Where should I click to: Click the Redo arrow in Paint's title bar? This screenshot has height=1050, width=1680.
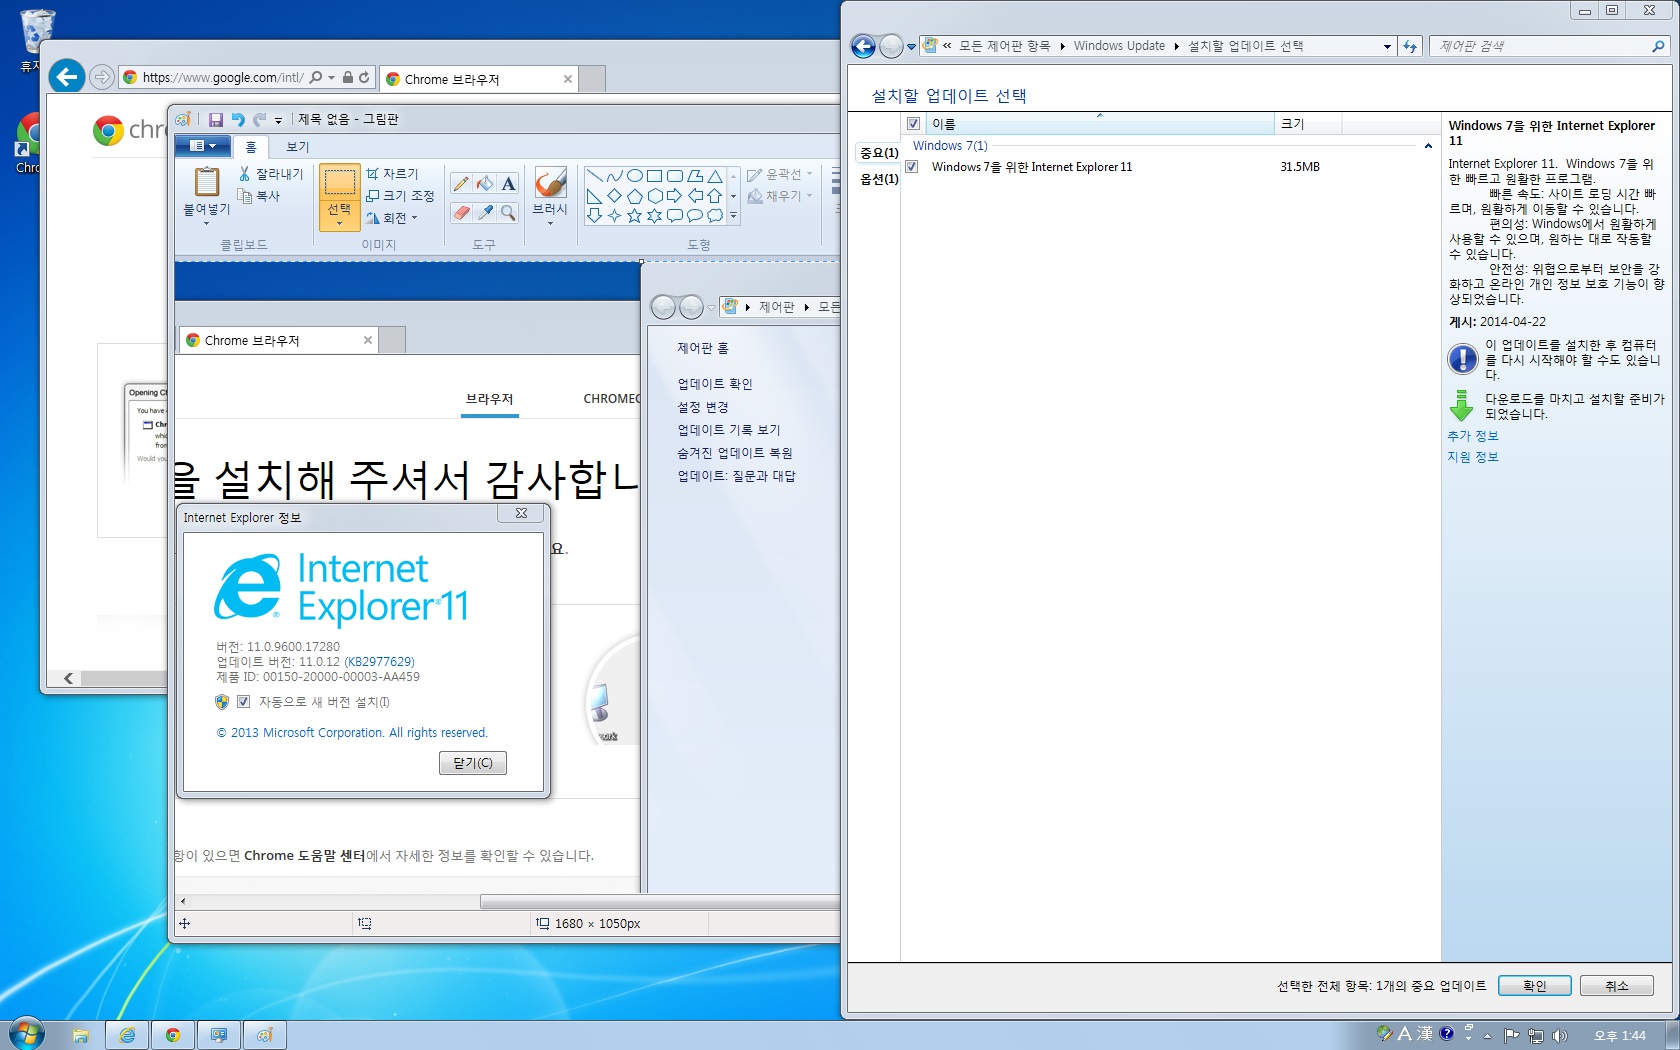[x=259, y=119]
